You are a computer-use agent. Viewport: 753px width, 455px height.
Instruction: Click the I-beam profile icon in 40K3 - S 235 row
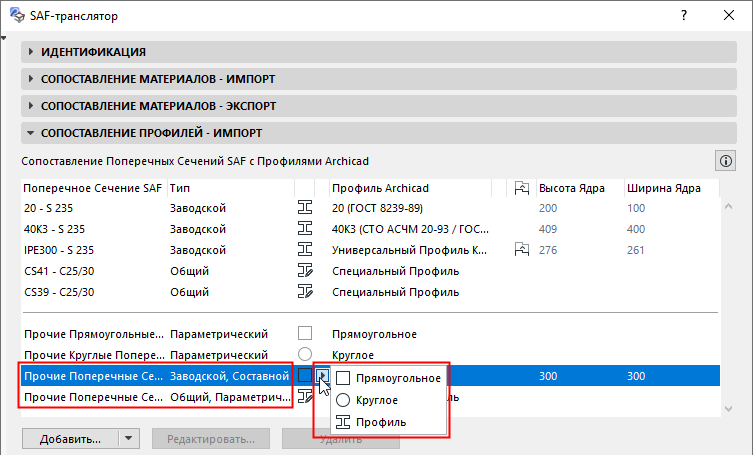point(305,229)
